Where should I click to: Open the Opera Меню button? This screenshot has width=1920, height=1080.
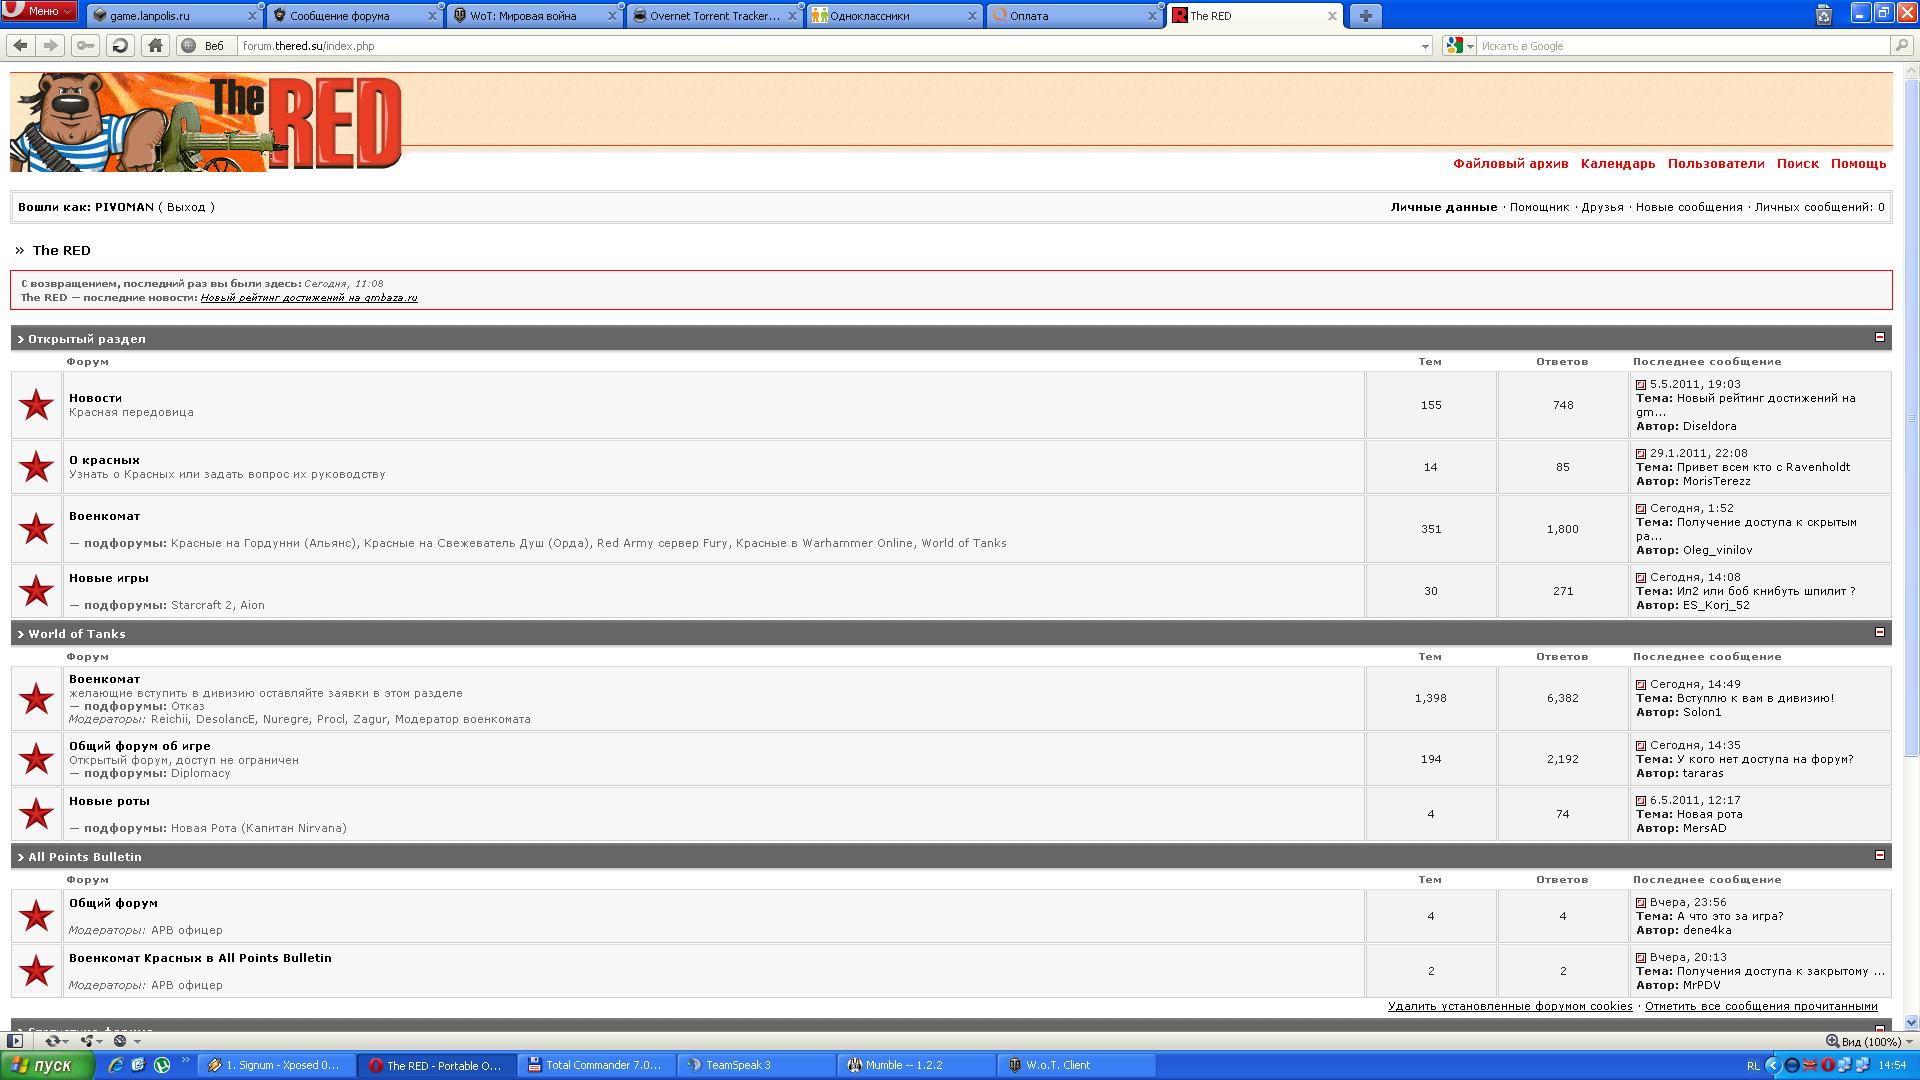pyautogui.click(x=39, y=11)
